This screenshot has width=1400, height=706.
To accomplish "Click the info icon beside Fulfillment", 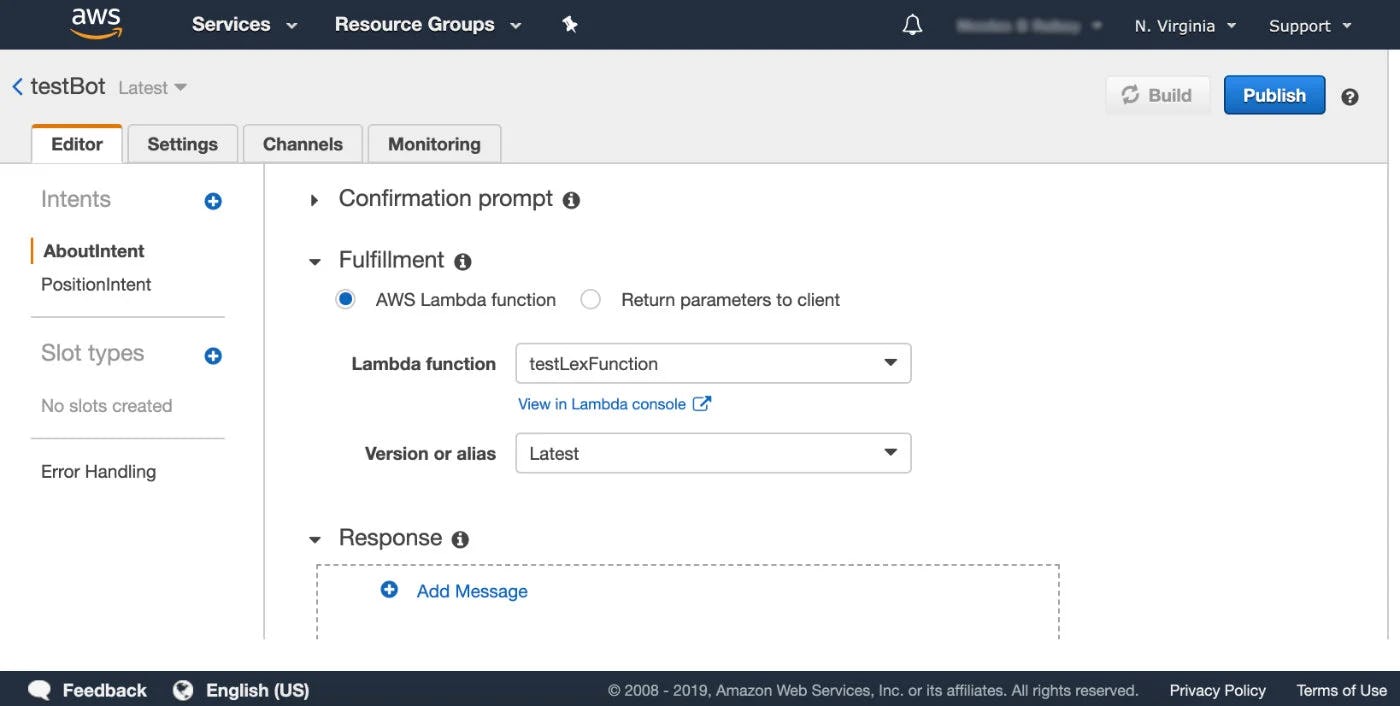I will (462, 261).
